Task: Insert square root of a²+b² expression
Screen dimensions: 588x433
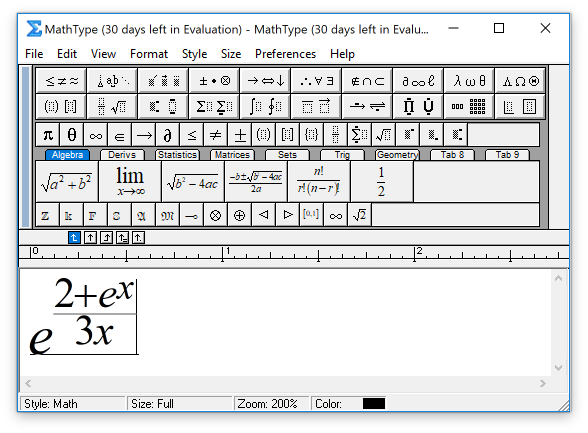Action: [67, 182]
